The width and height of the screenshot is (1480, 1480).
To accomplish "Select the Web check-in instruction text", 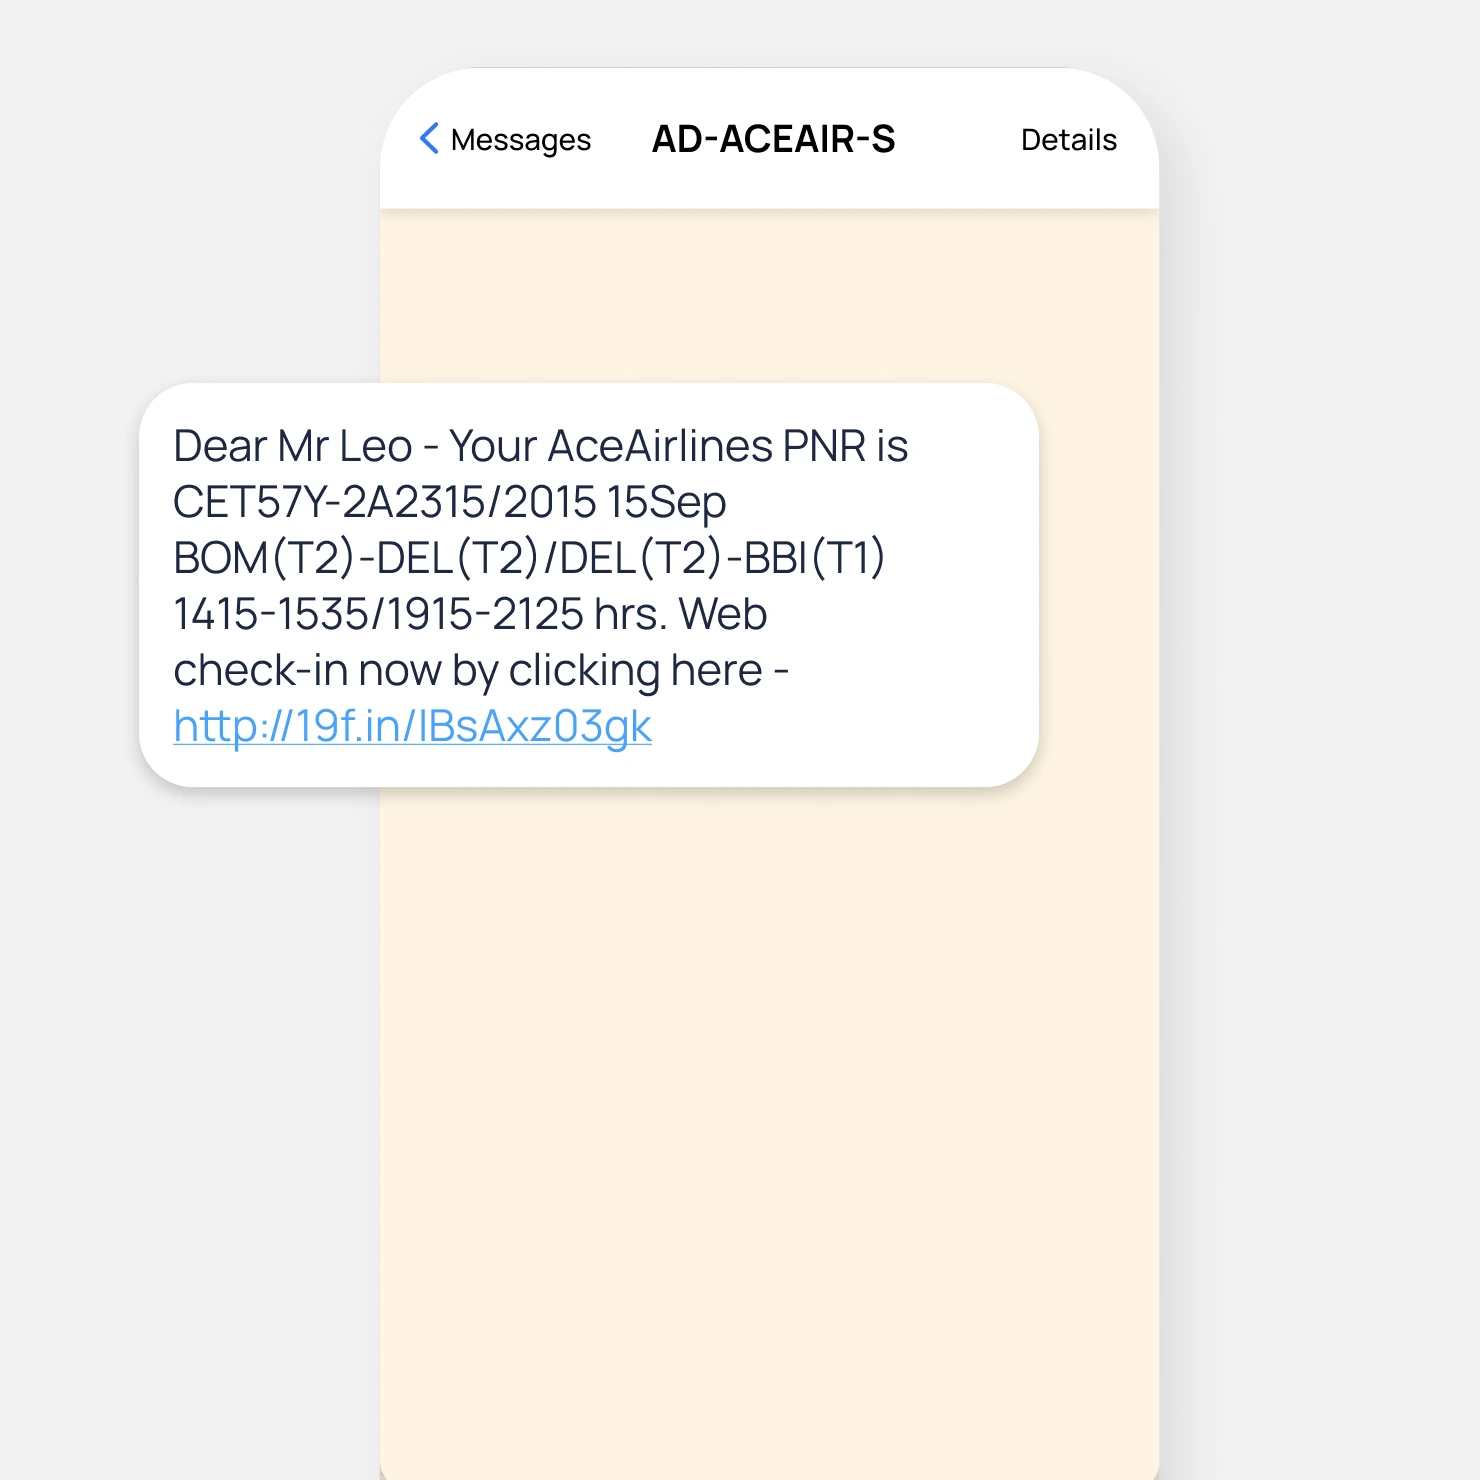I will click(480, 669).
